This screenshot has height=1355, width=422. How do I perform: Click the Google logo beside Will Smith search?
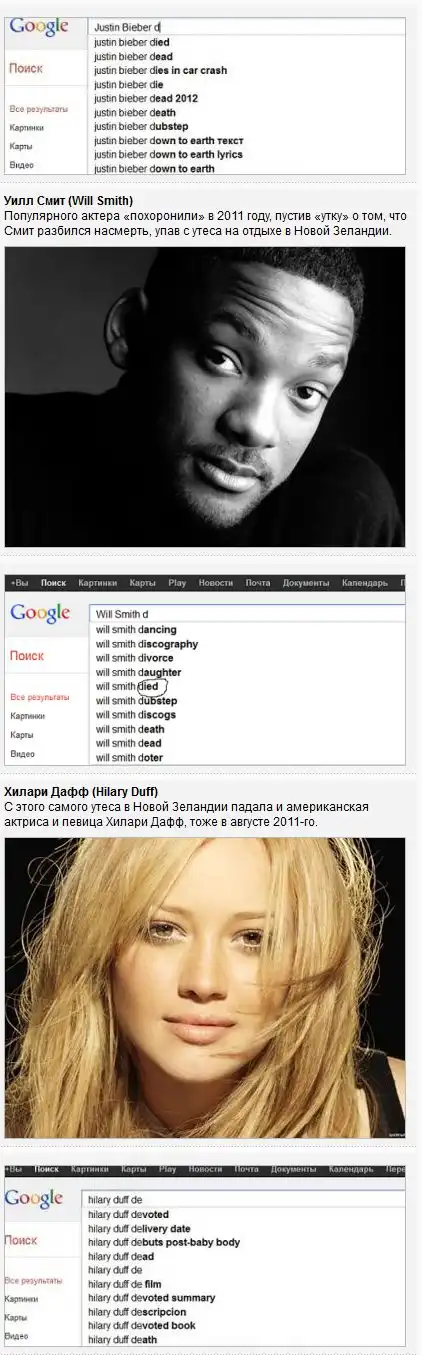pos(40,612)
